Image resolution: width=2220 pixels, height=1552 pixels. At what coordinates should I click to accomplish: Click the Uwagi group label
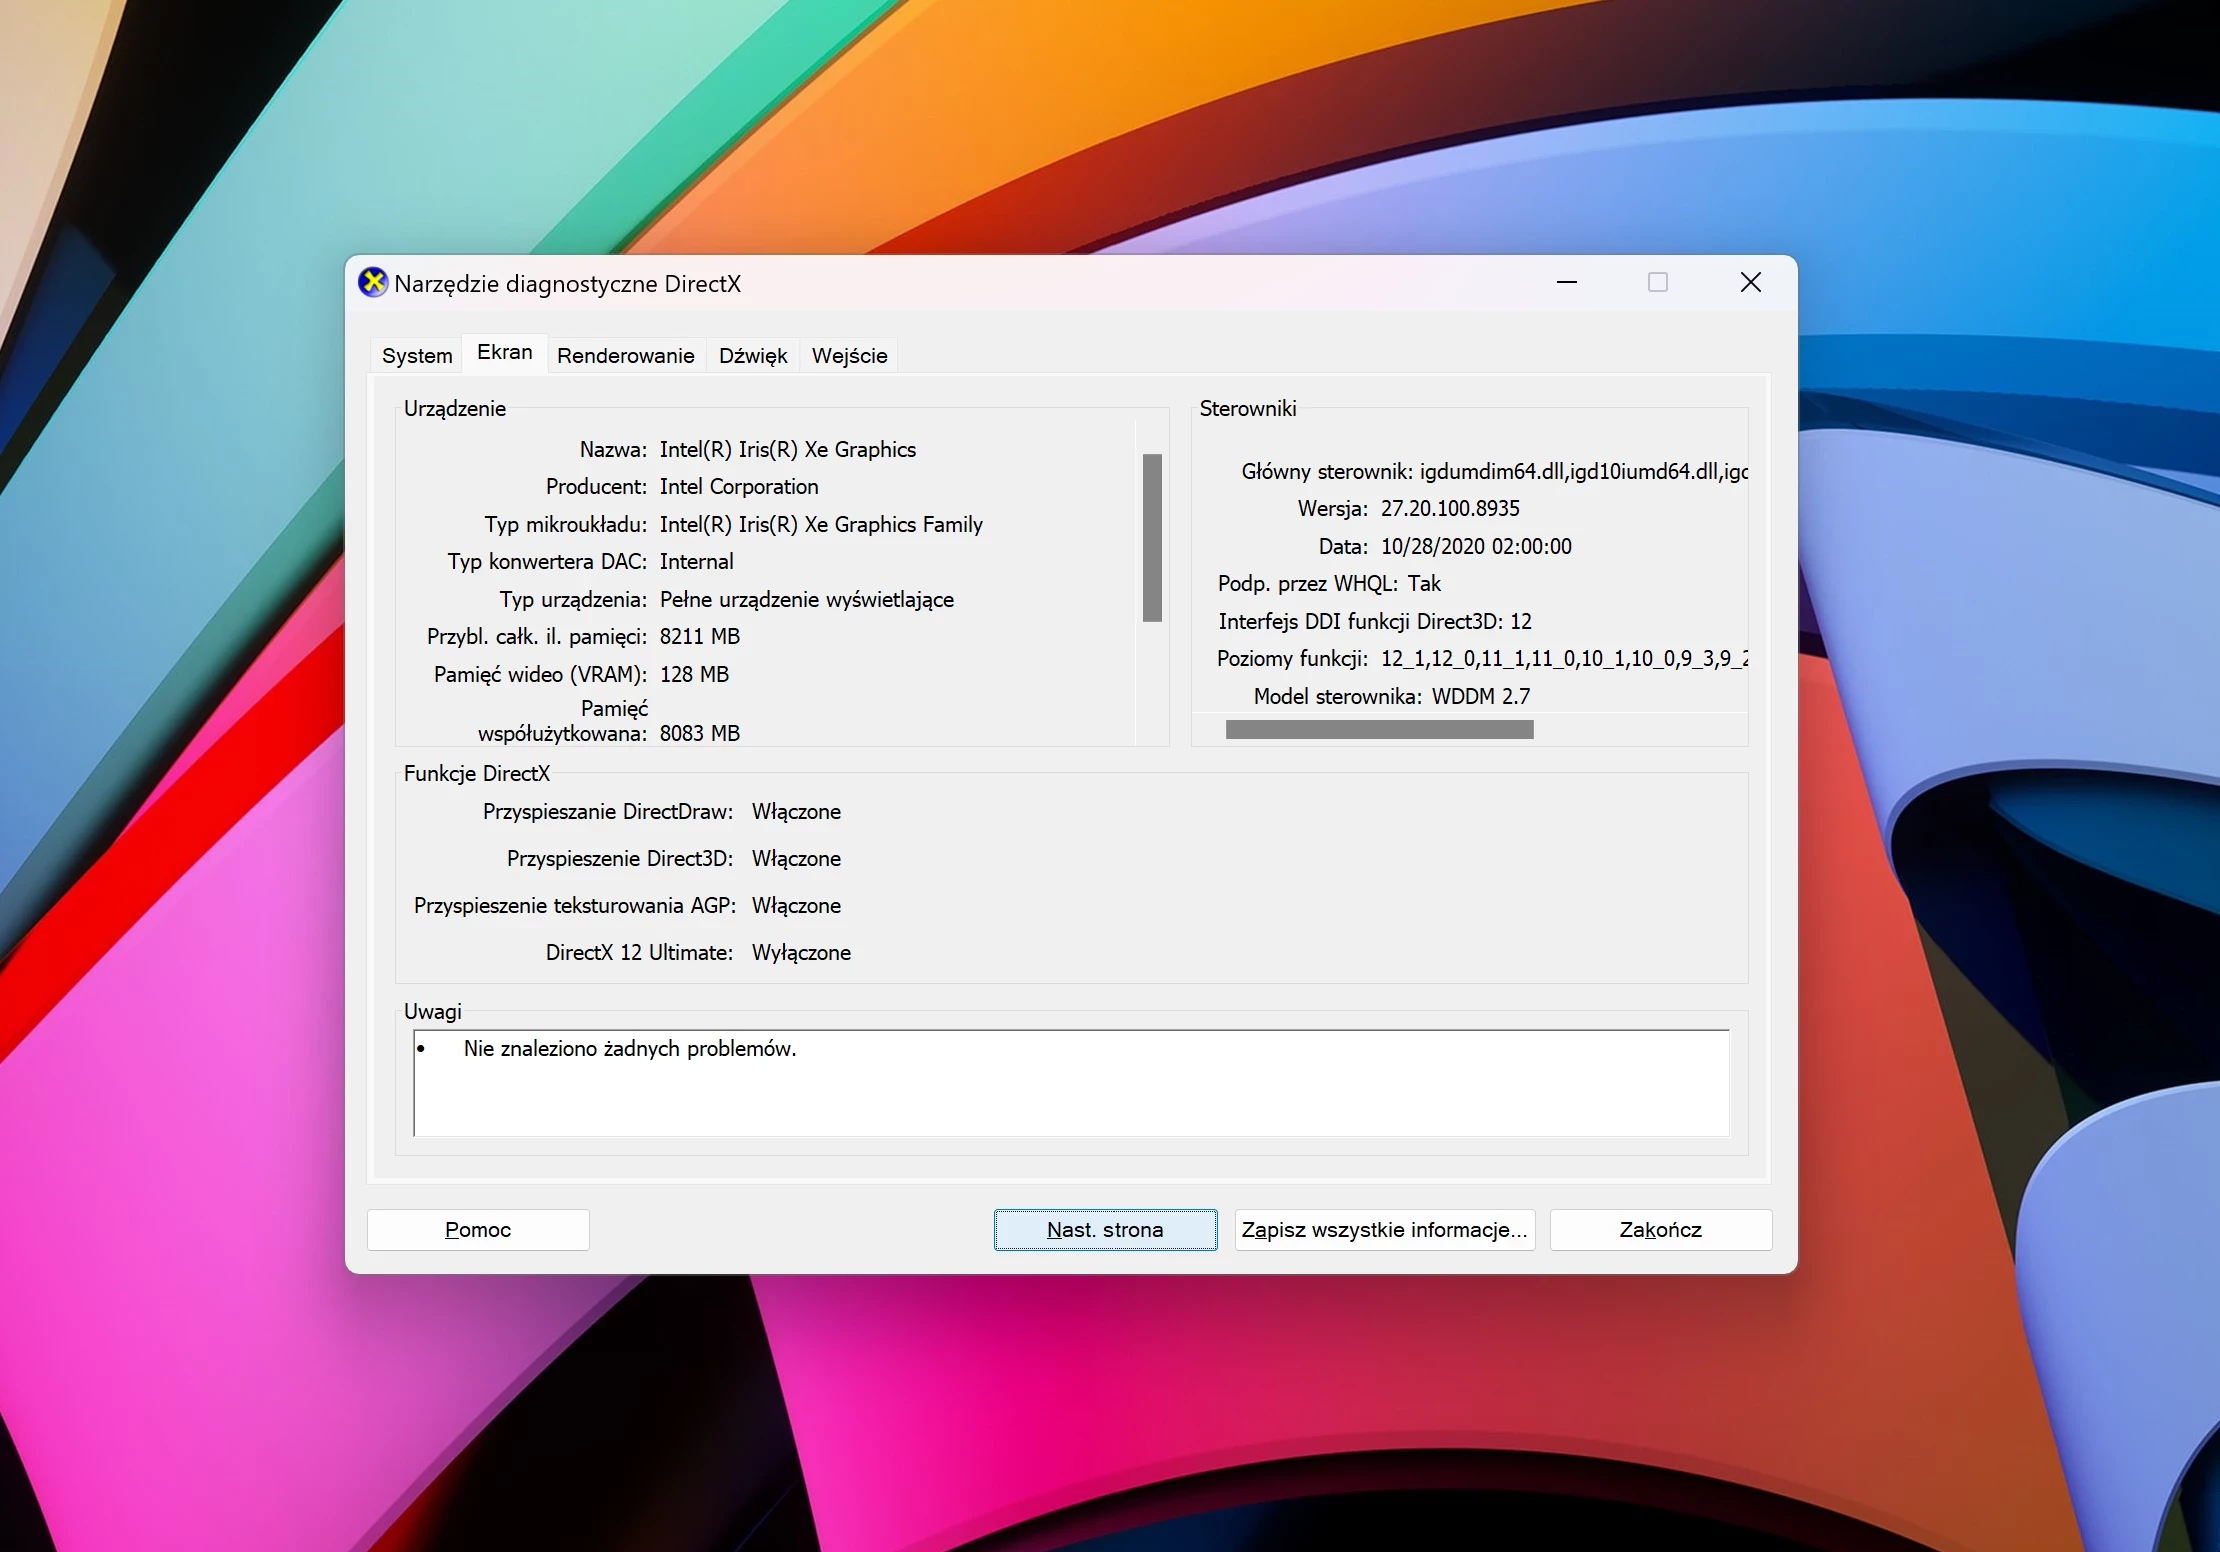pyautogui.click(x=433, y=1012)
